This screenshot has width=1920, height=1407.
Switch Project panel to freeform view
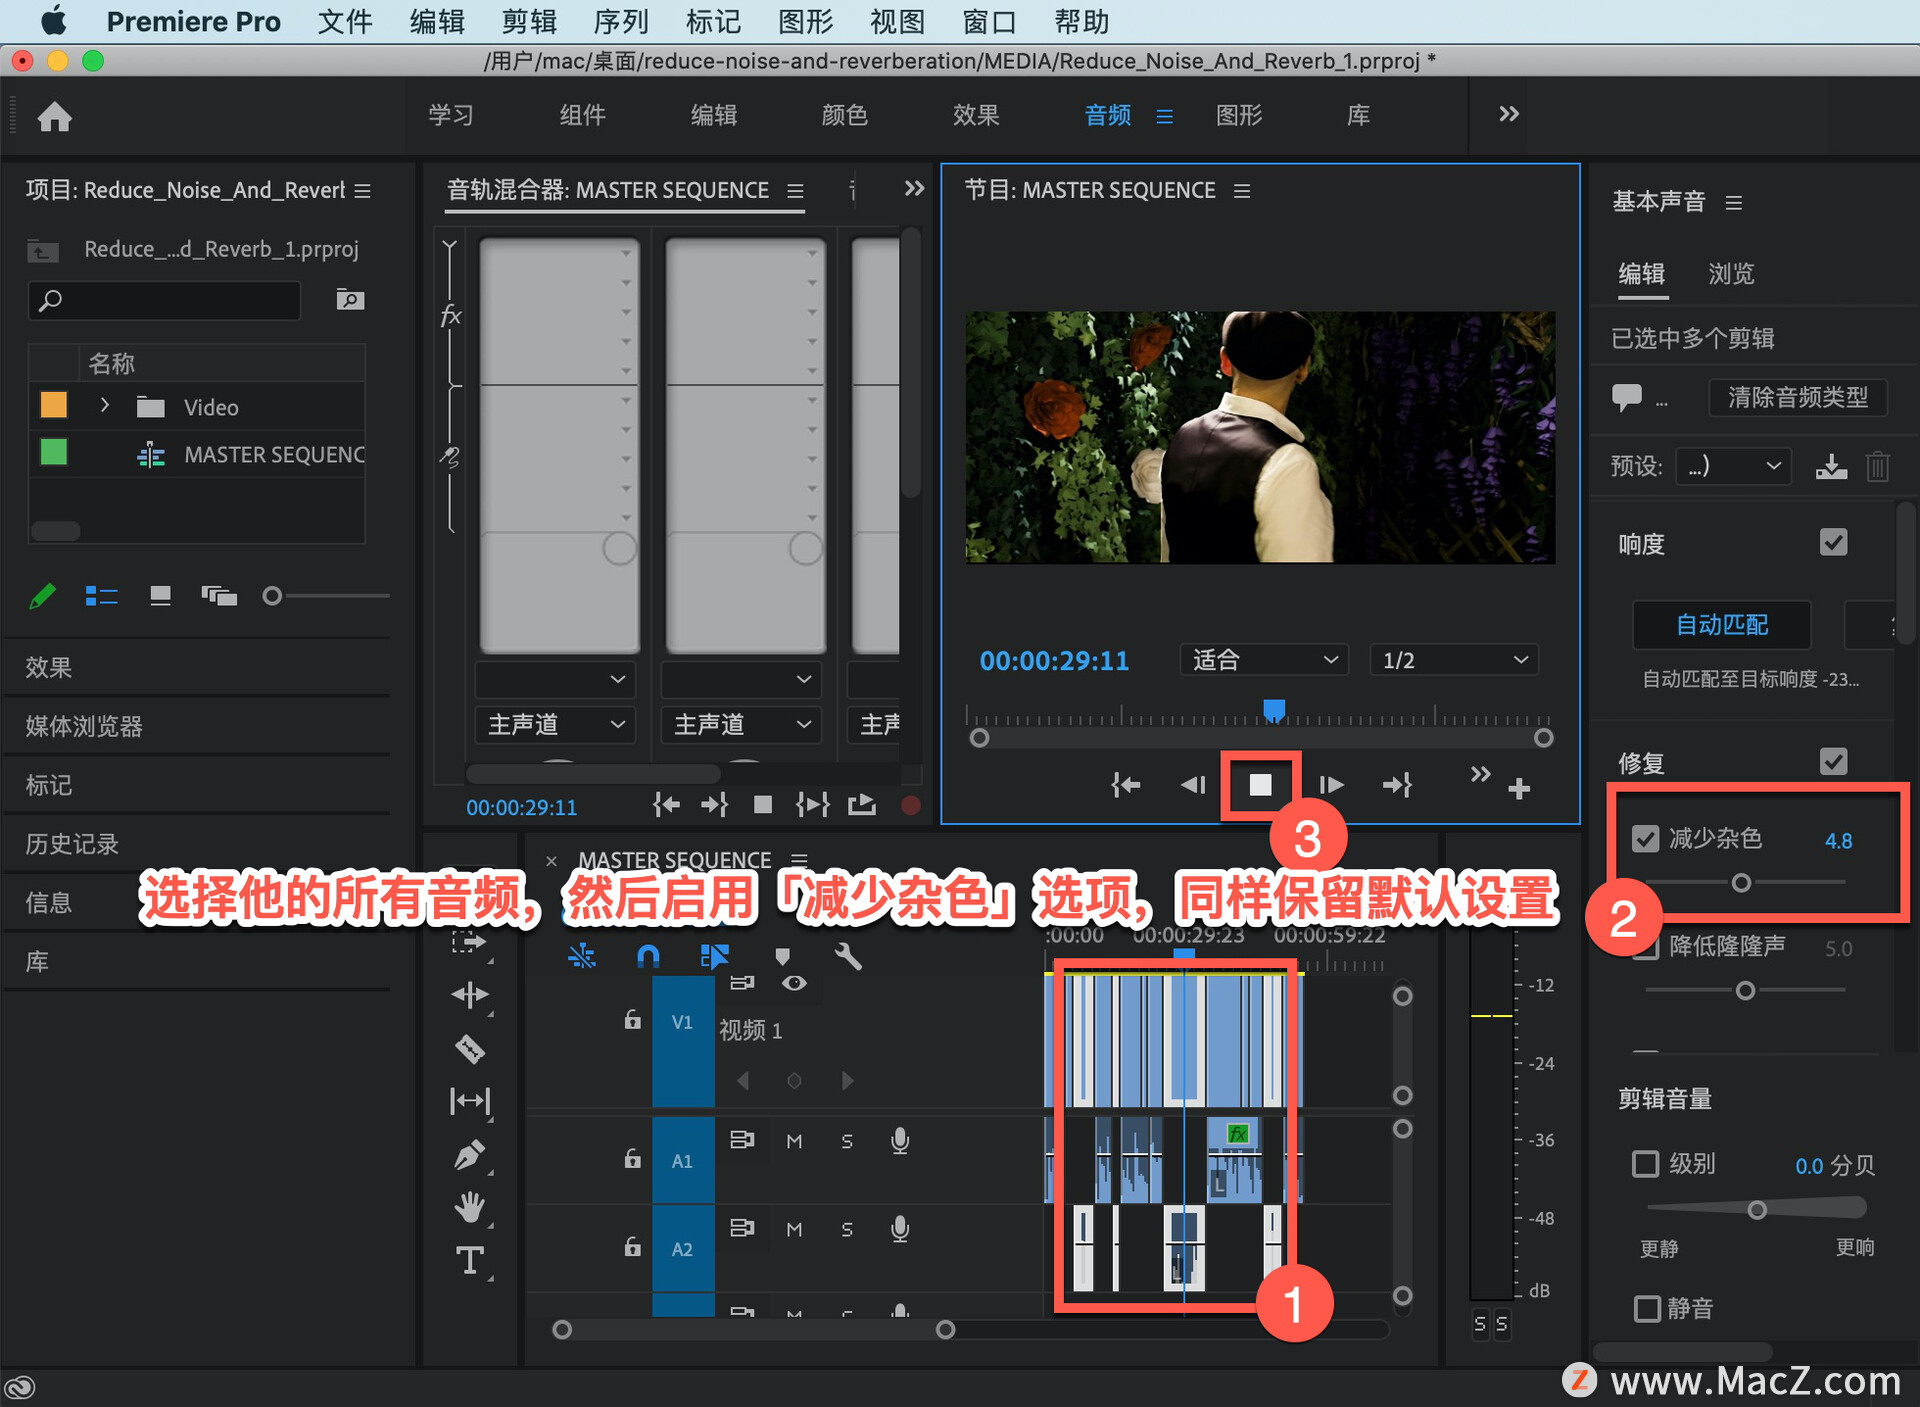click(219, 596)
